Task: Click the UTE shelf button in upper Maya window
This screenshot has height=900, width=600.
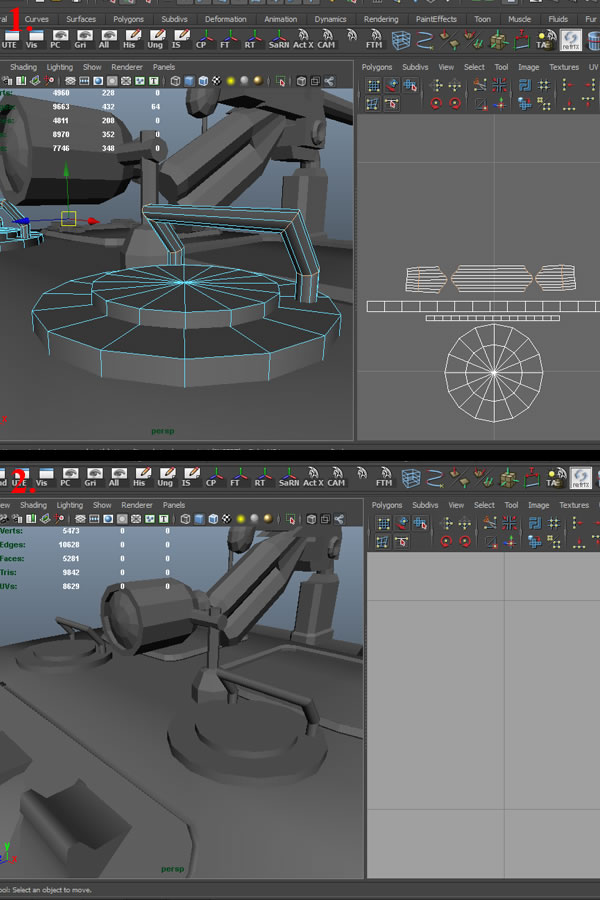Action: coord(9,40)
